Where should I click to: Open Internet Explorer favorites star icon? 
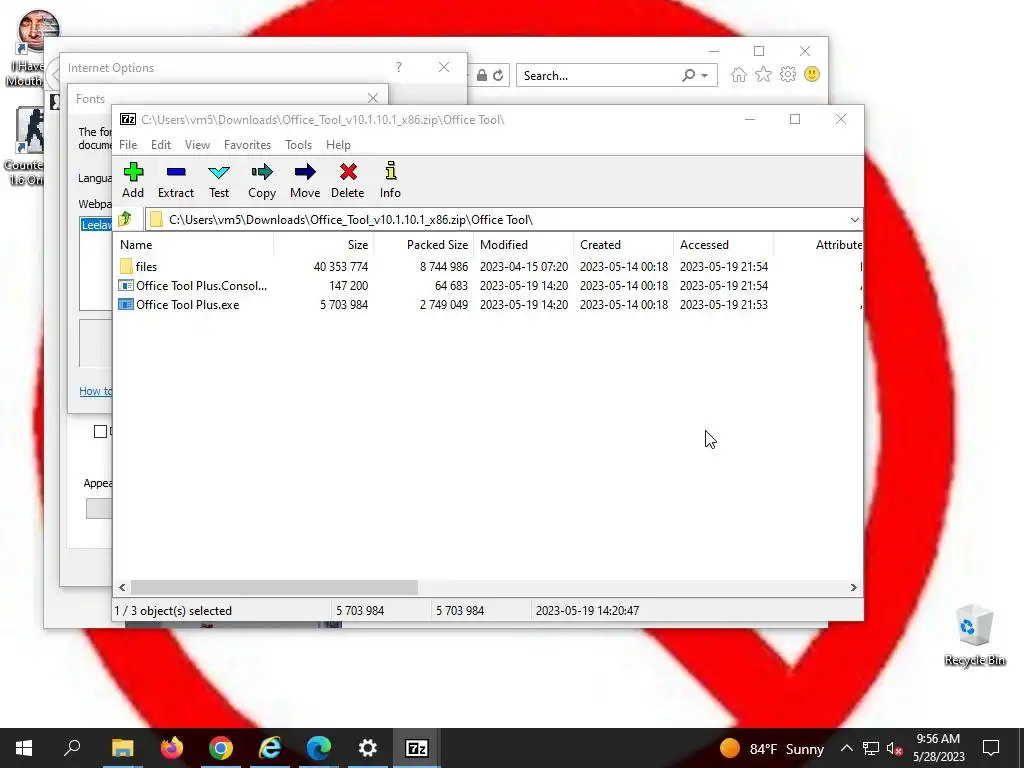[x=763, y=74]
